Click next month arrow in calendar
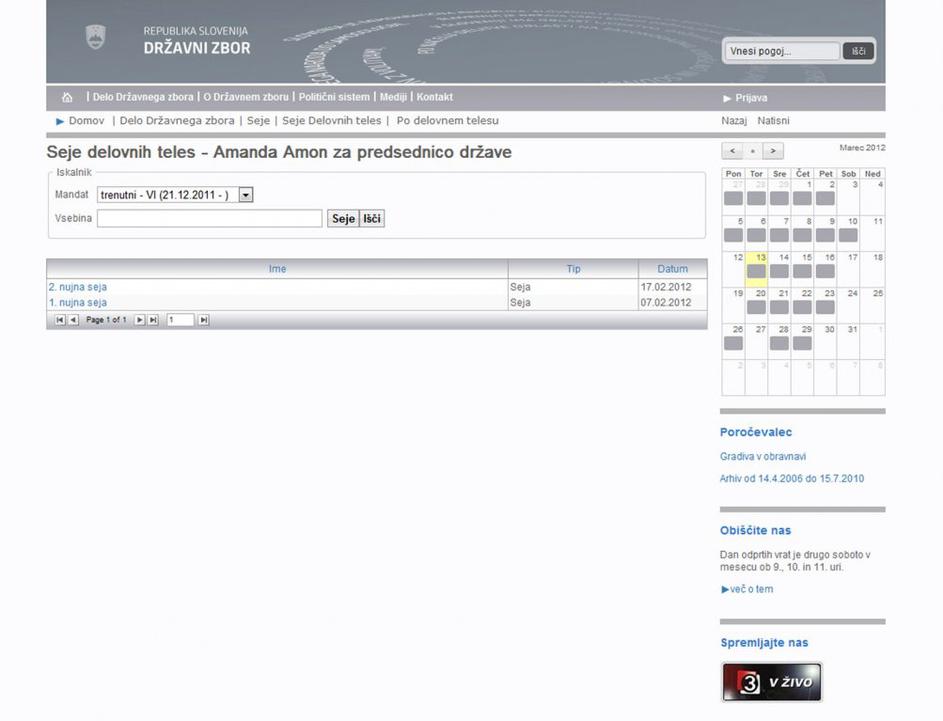This screenshot has width=943, height=721. click(773, 151)
